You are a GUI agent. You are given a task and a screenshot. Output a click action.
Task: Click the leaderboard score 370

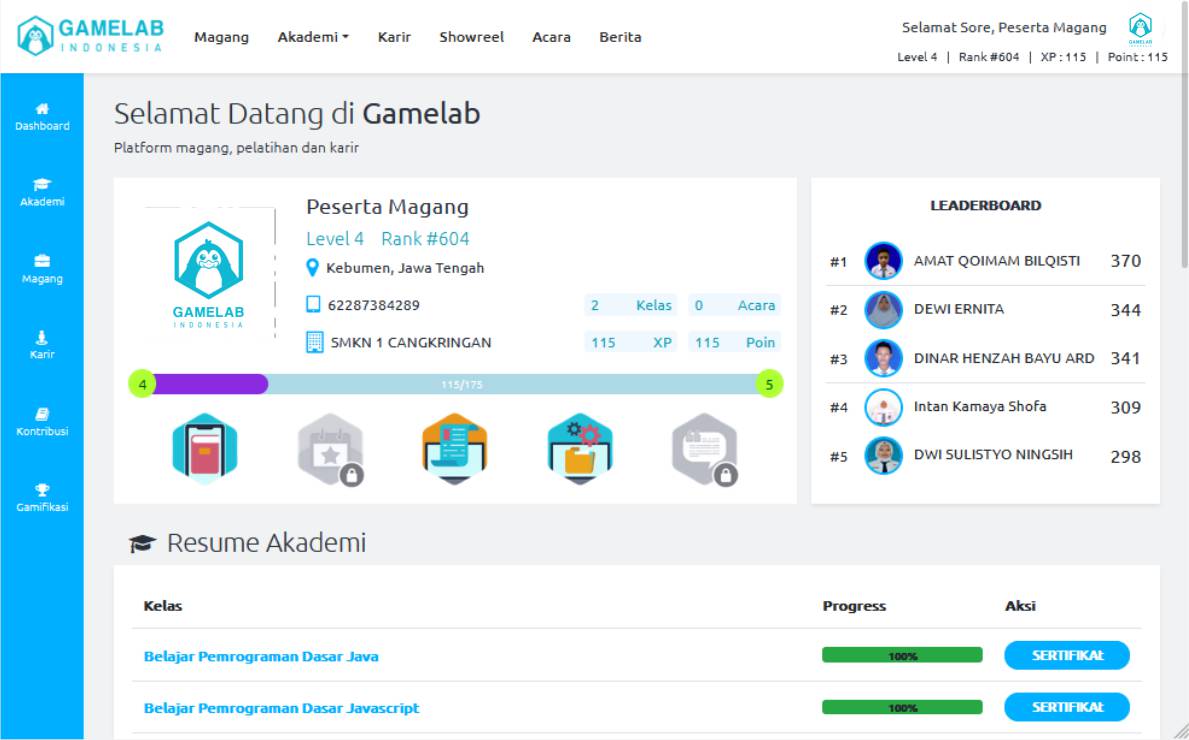1126,261
